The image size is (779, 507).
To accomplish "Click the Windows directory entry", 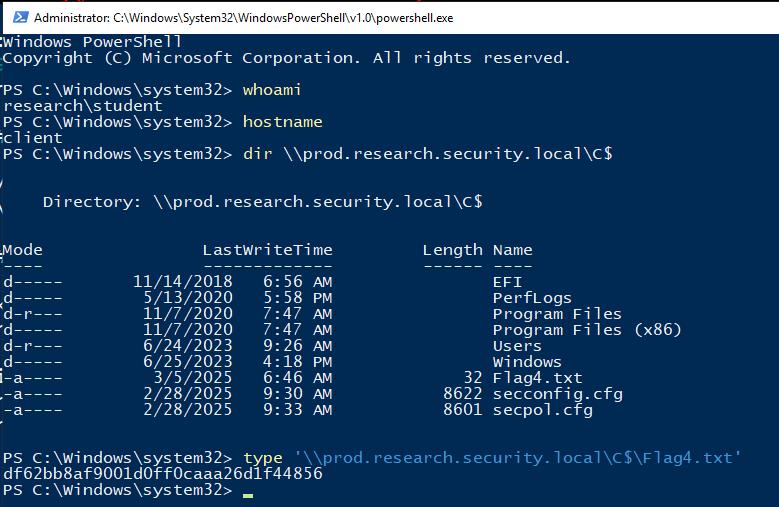I will pos(527,362).
